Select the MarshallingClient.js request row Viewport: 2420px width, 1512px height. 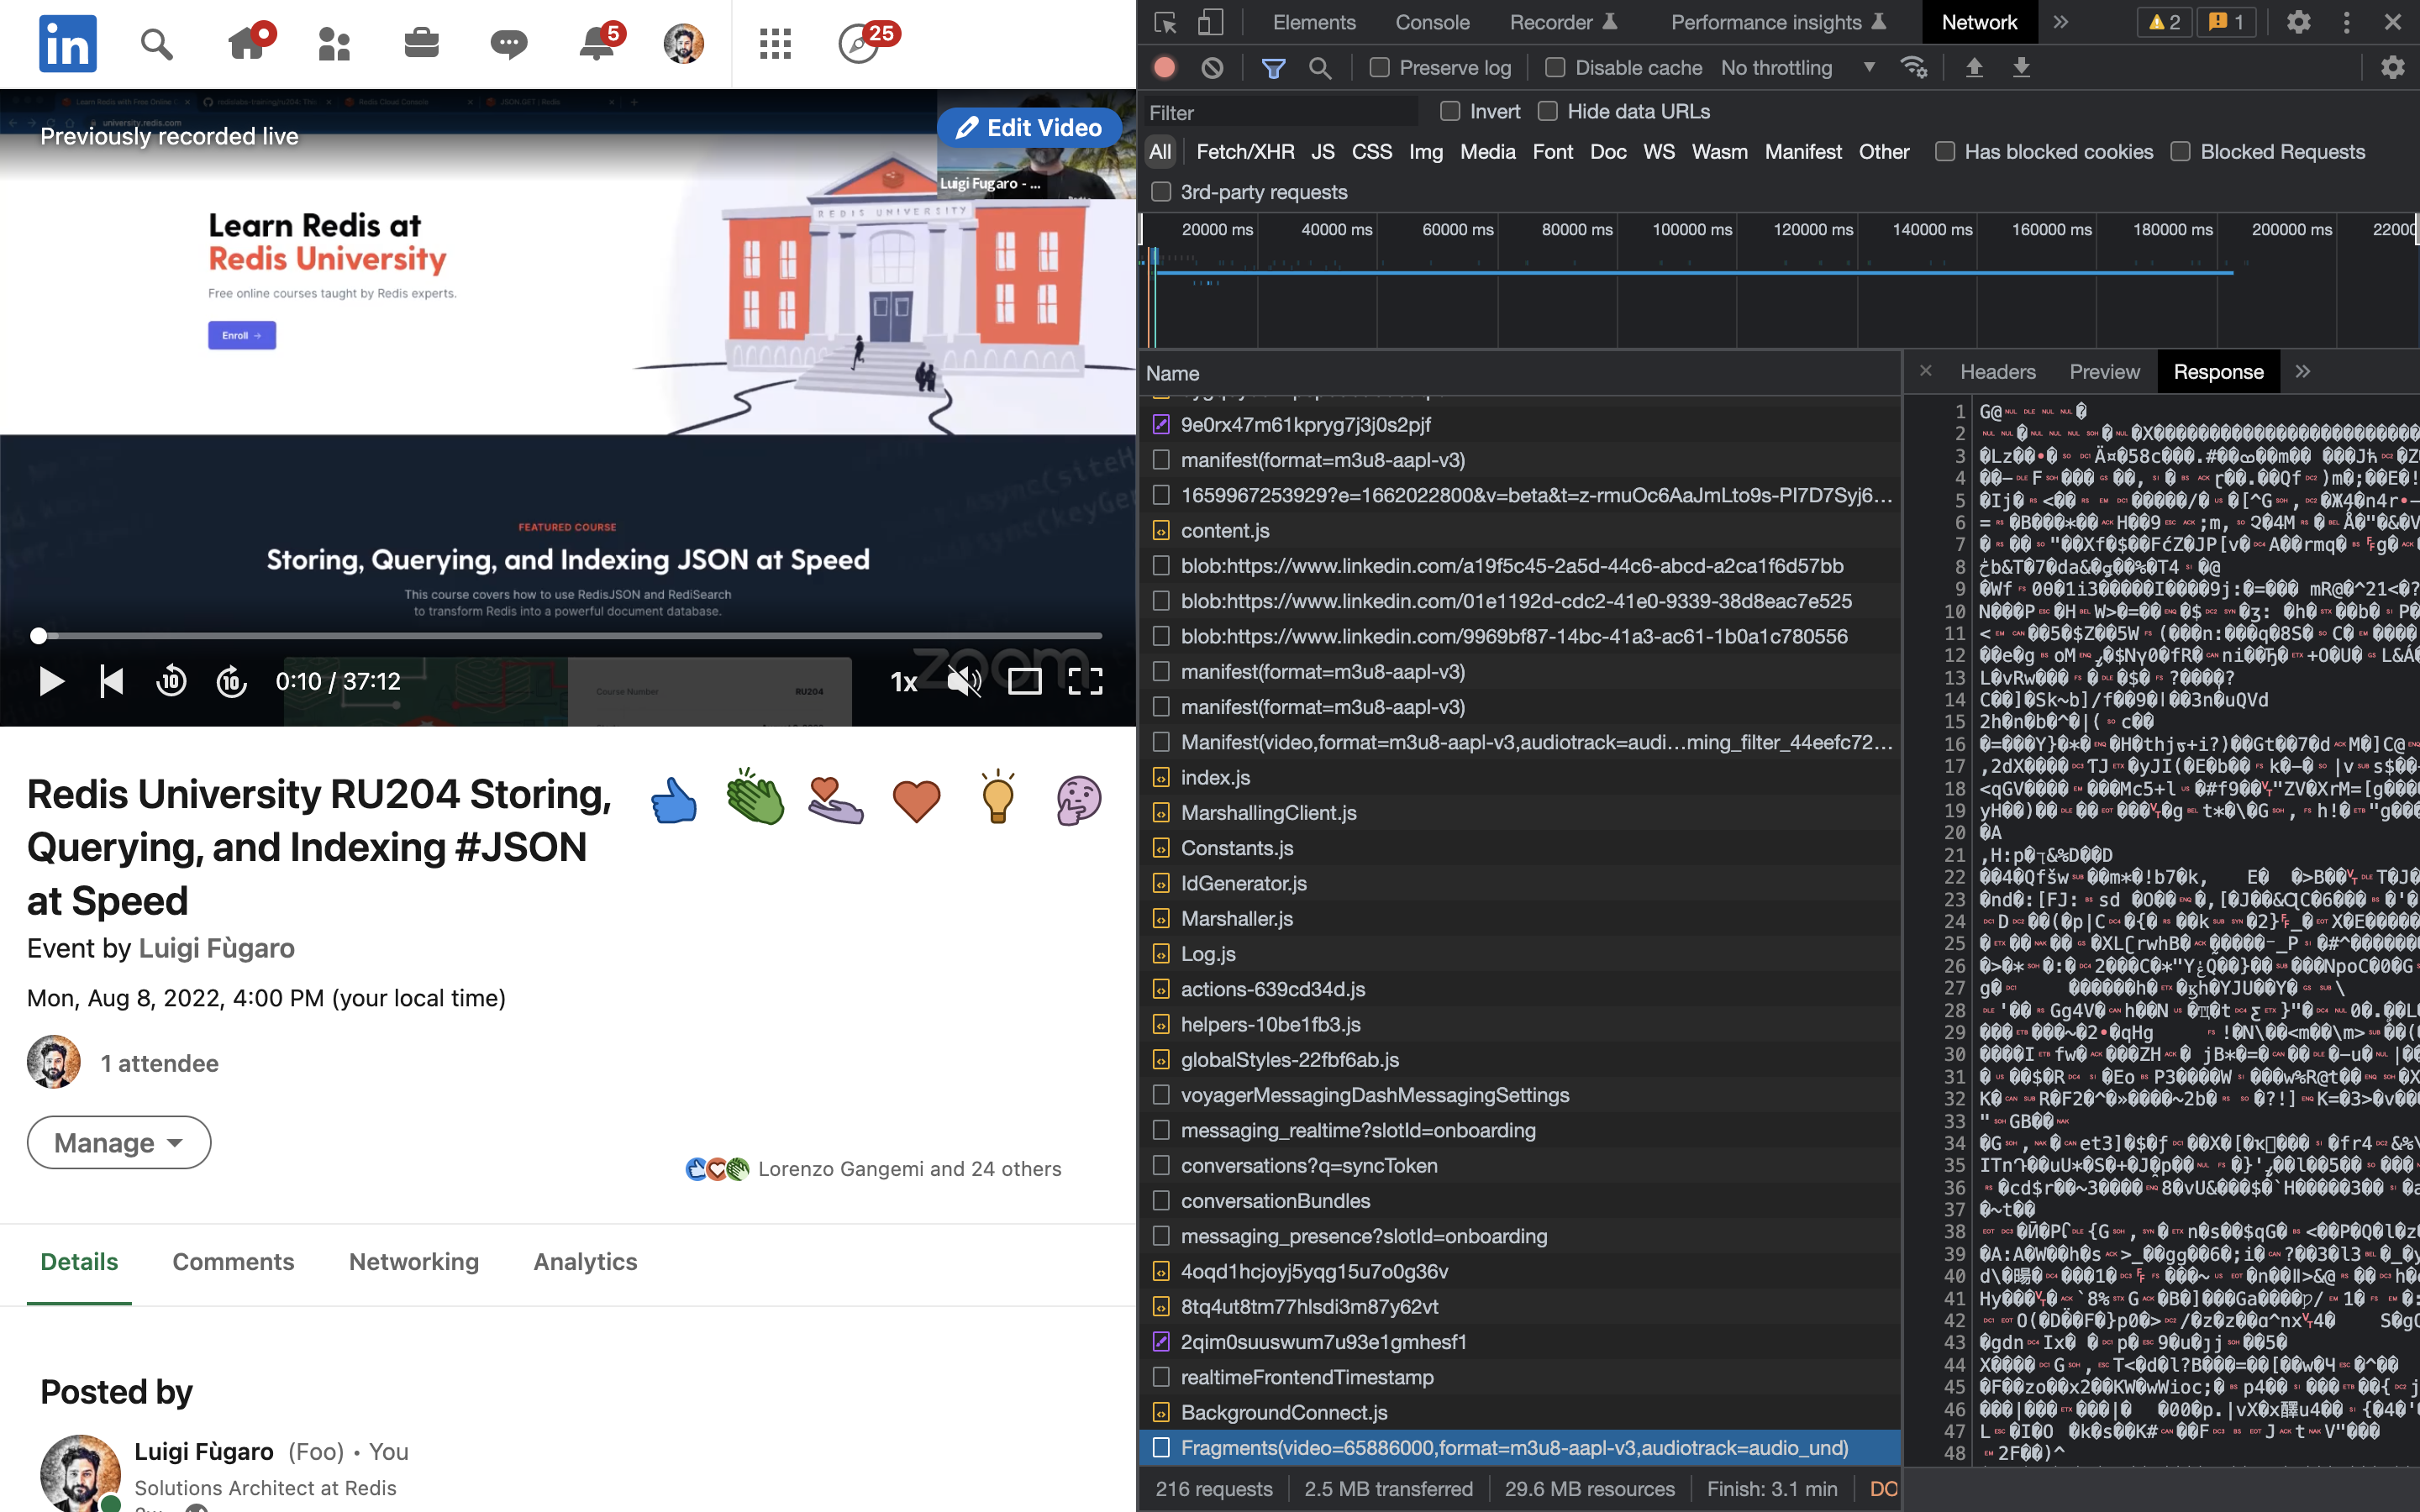(x=1520, y=813)
